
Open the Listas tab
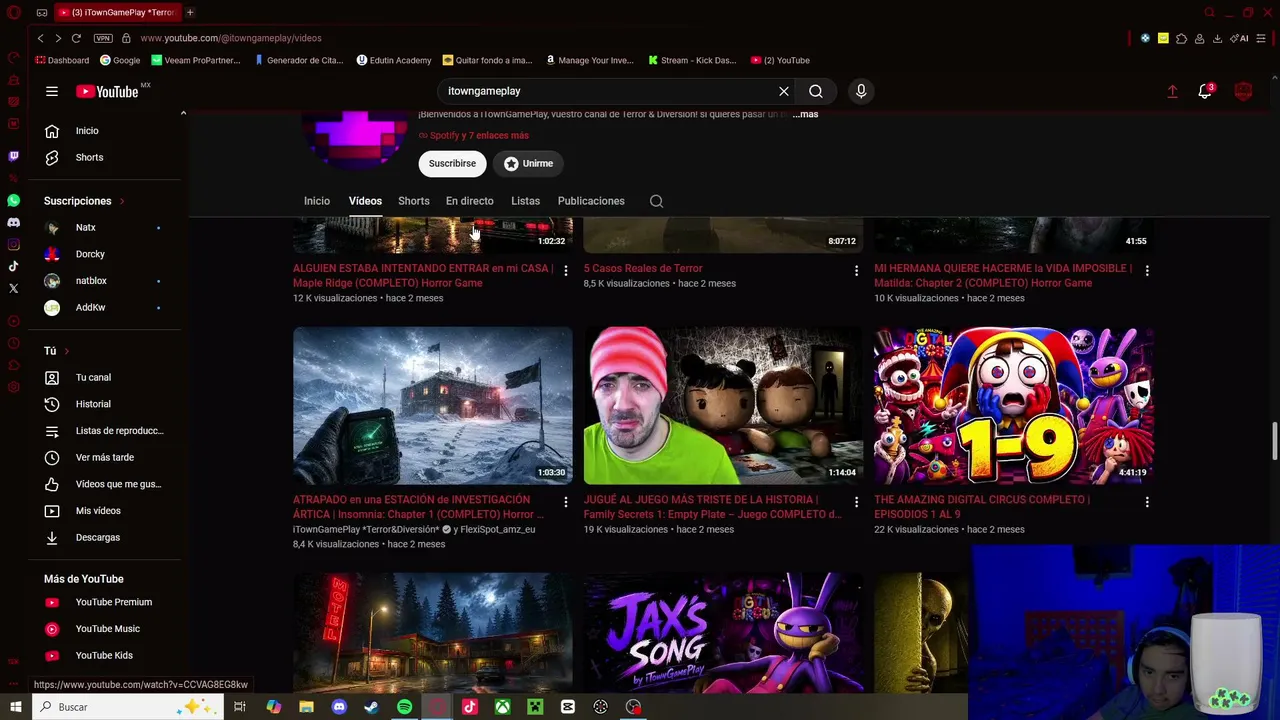click(525, 201)
